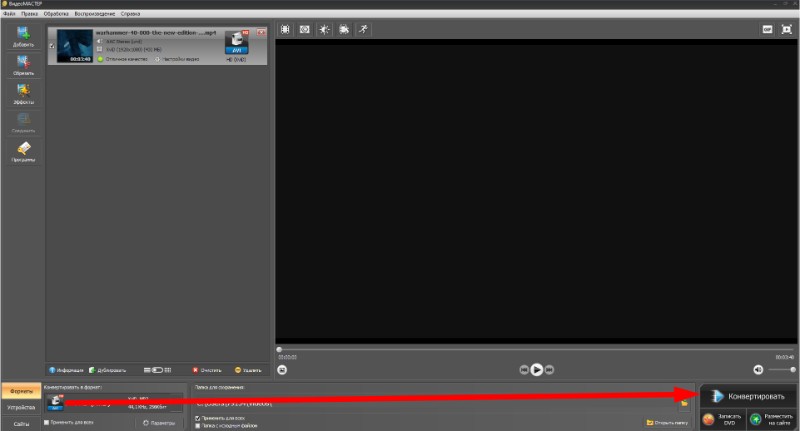
Task: Open the conversion format selector box
Action: [113, 403]
